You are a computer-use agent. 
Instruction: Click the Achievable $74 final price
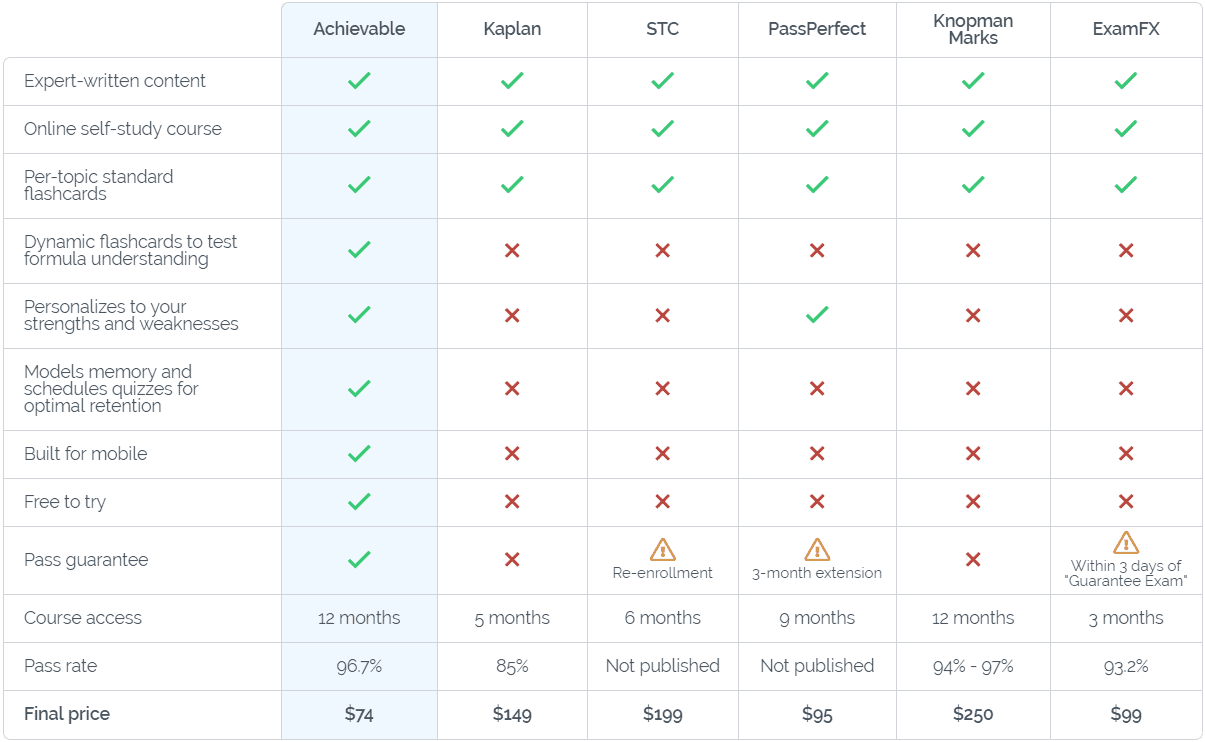(x=359, y=714)
